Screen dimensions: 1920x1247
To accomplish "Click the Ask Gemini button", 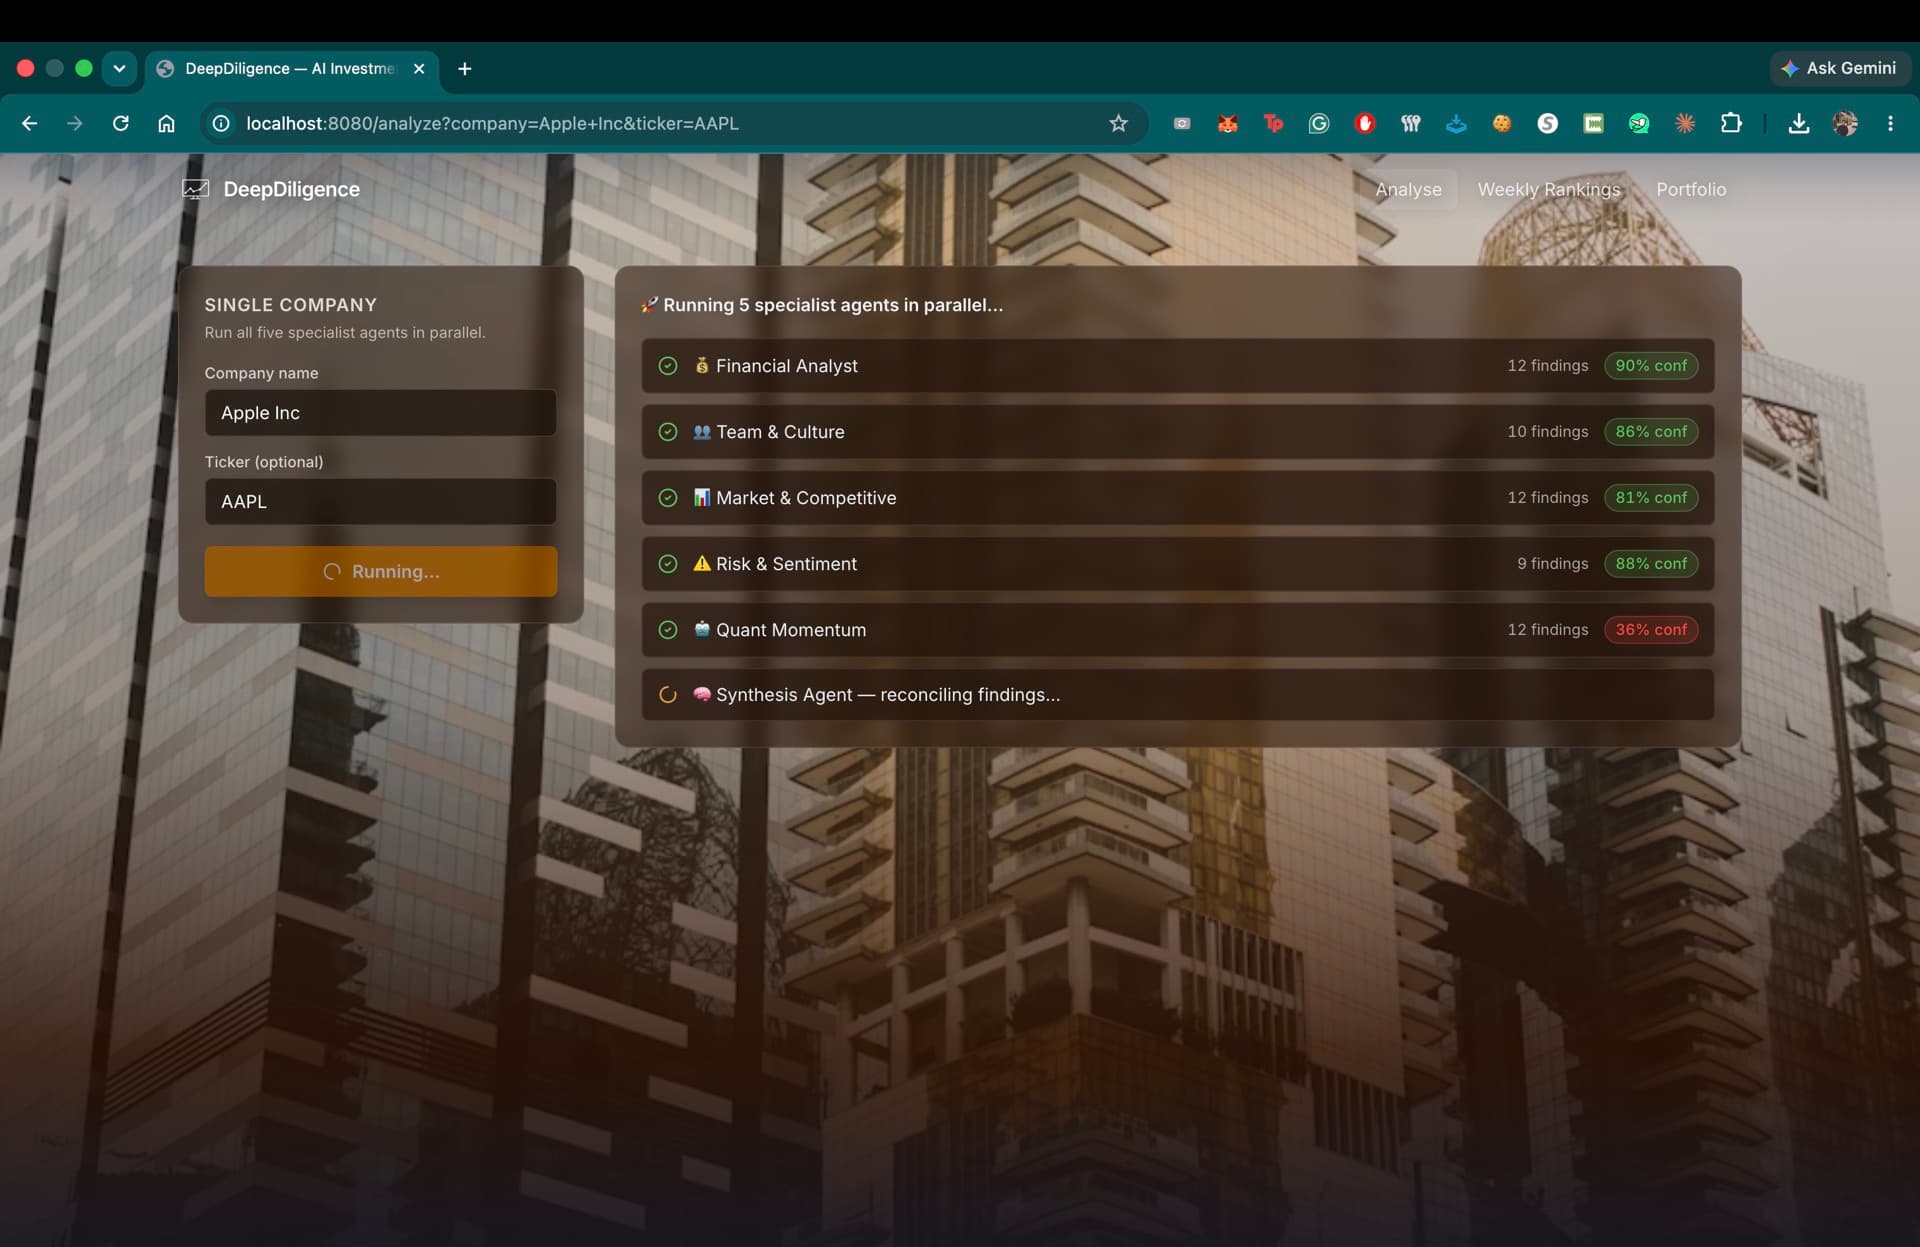I will 1840,68.
